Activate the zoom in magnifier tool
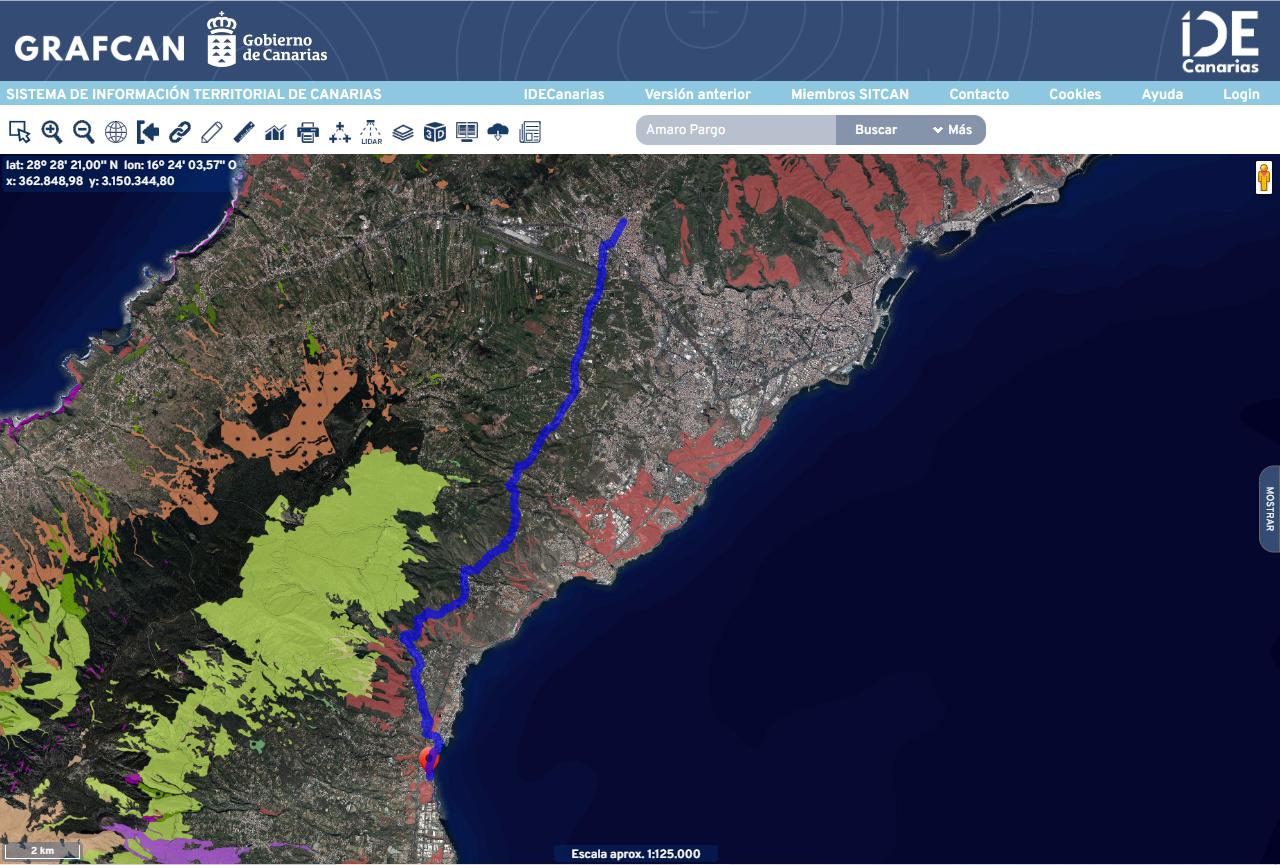Screen dimensions: 1280x865 [52, 131]
